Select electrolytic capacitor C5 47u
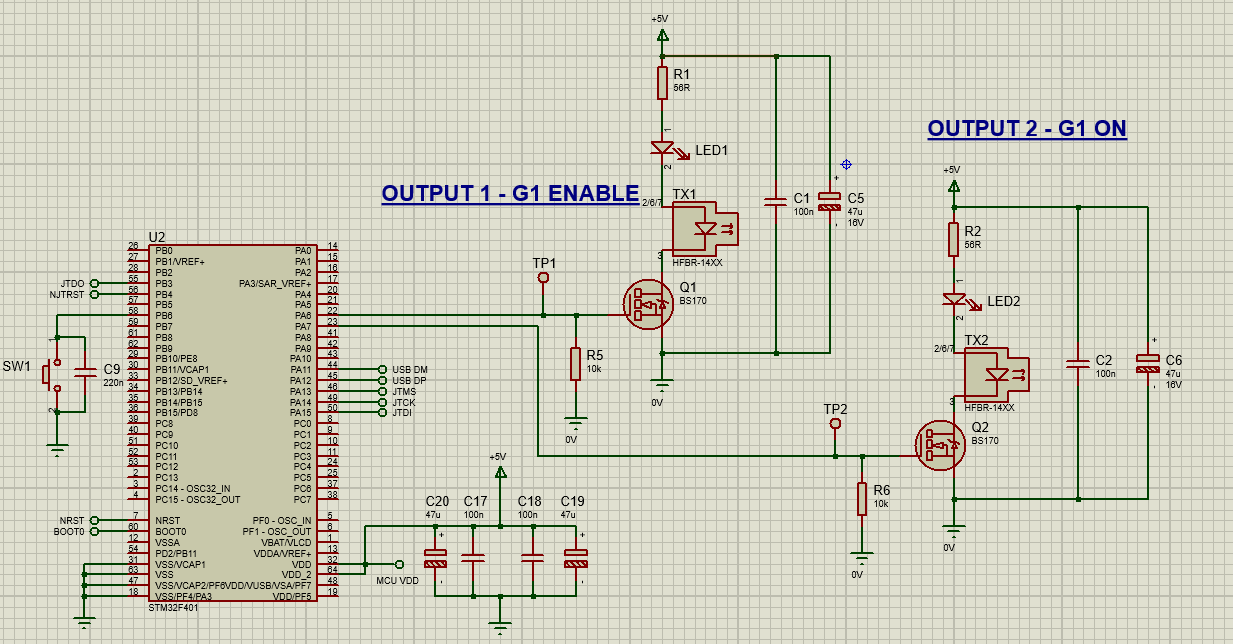 point(829,202)
